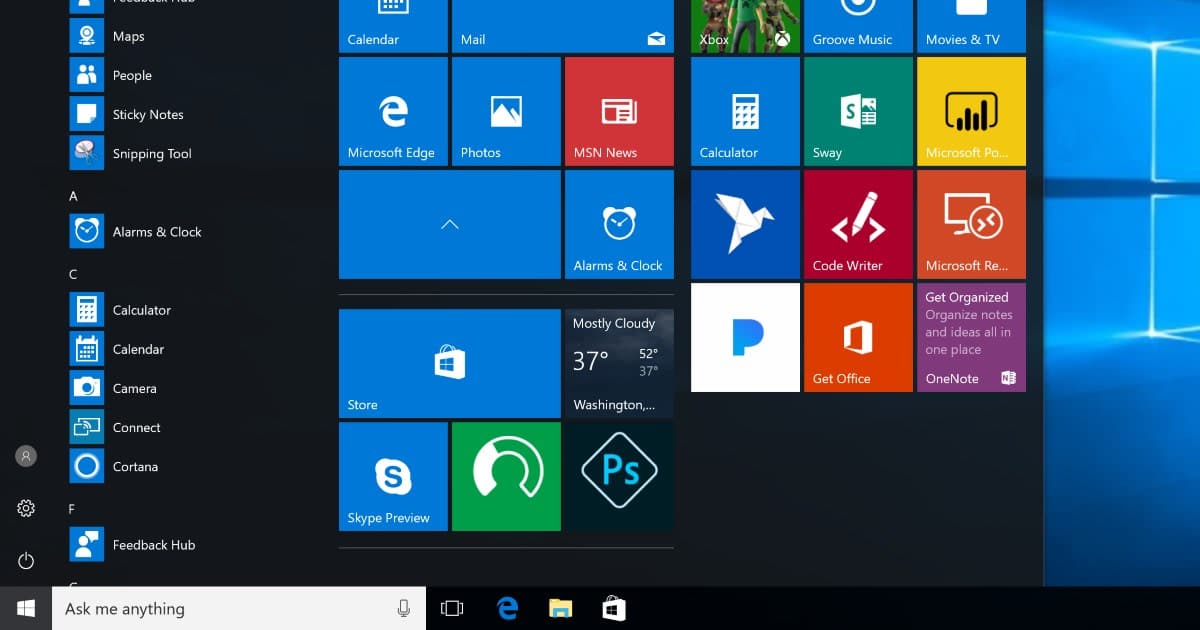Open Store from the taskbar
The image size is (1200, 630).
click(613, 608)
